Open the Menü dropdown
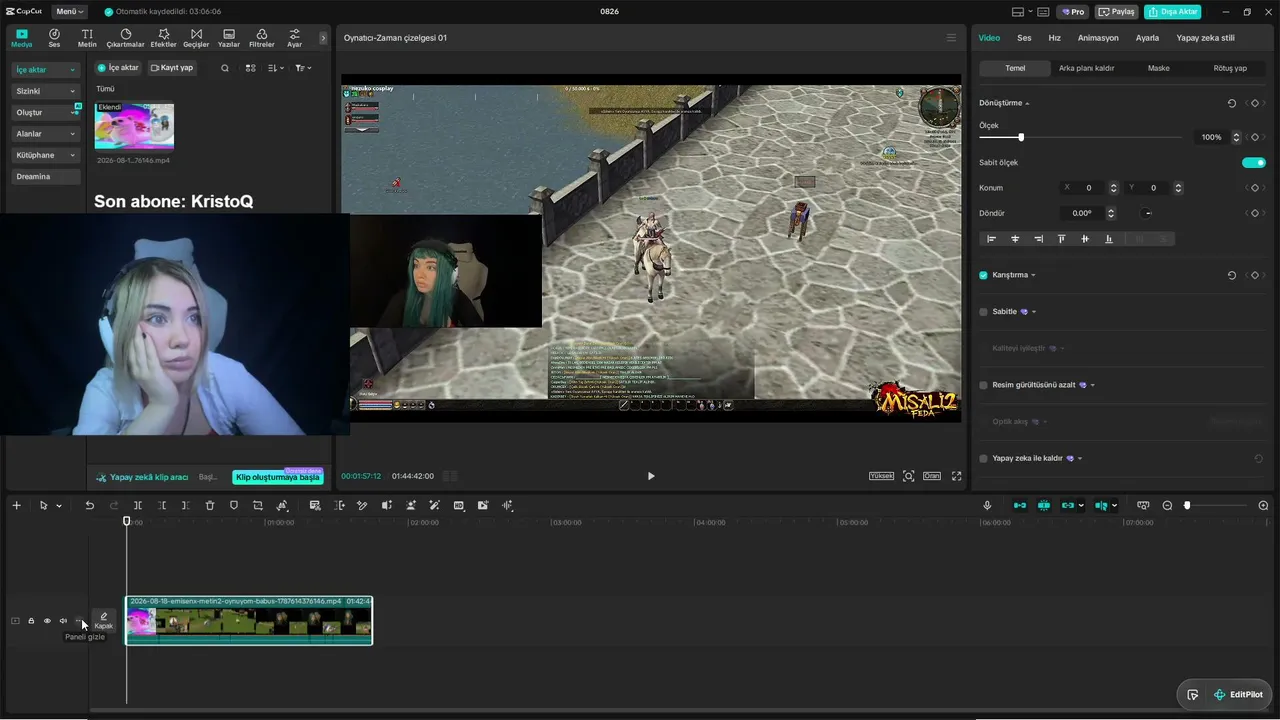 (70, 12)
